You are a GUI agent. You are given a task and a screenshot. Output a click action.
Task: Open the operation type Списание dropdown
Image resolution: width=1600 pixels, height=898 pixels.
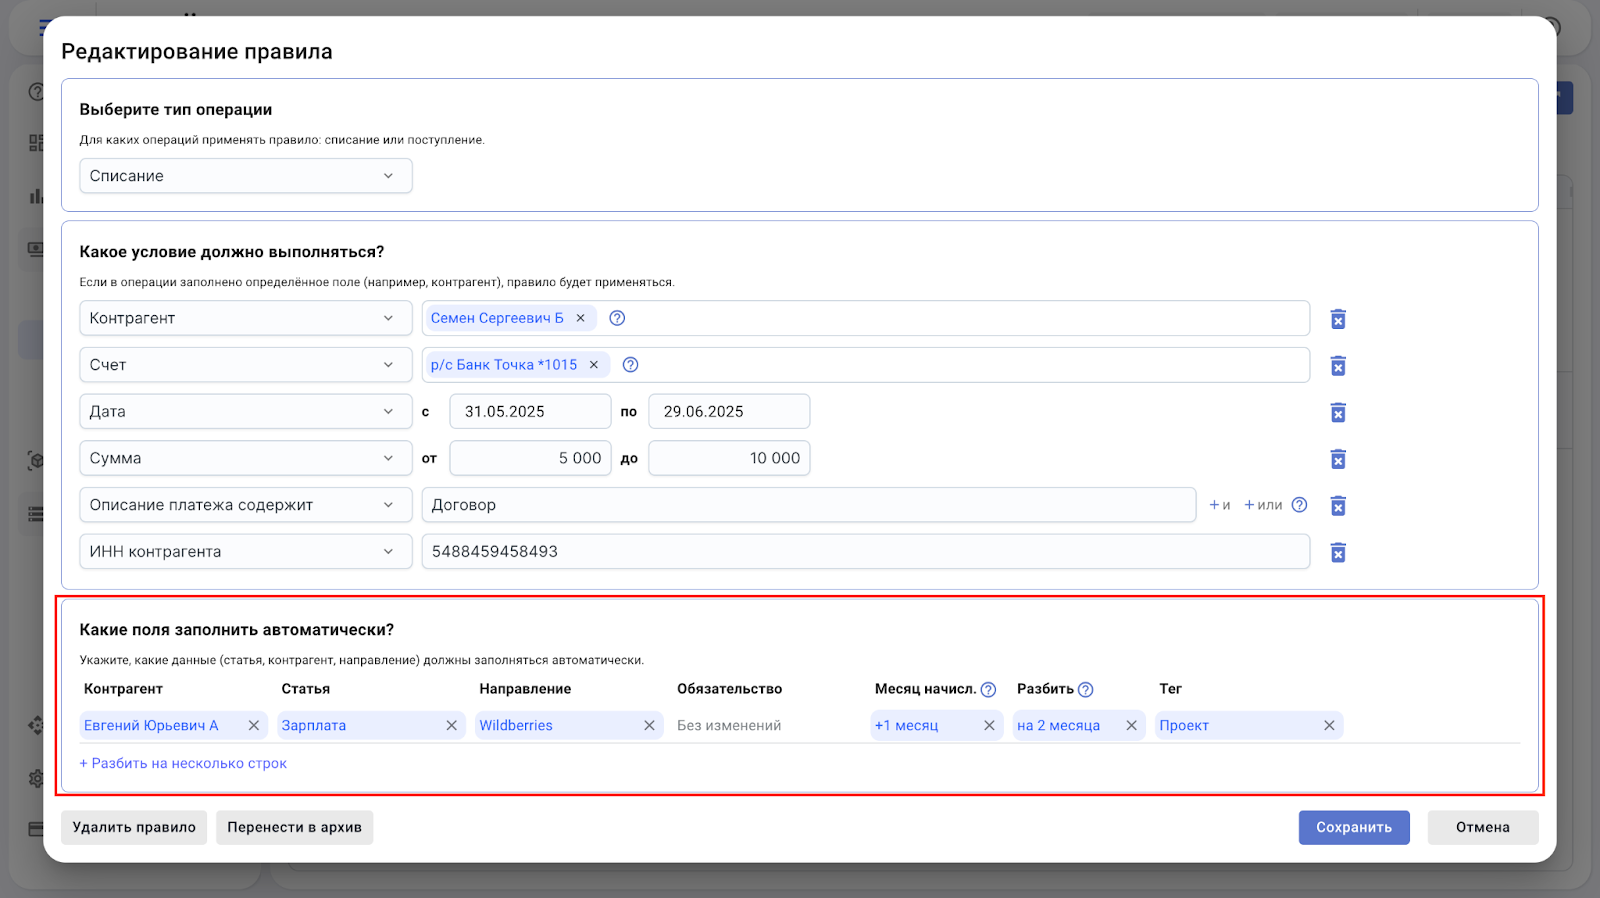(x=245, y=176)
